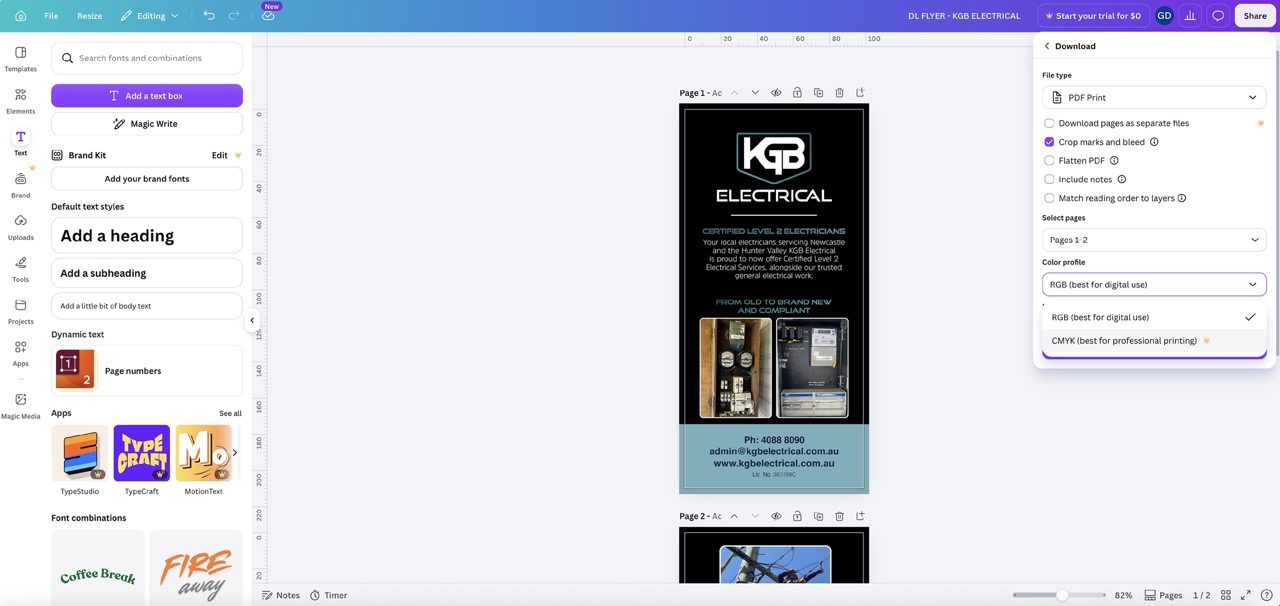The width and height of the screenshot is (1280, 606).
Task: Open the Editing mode dropdown
Action: [x=150, y=16]
